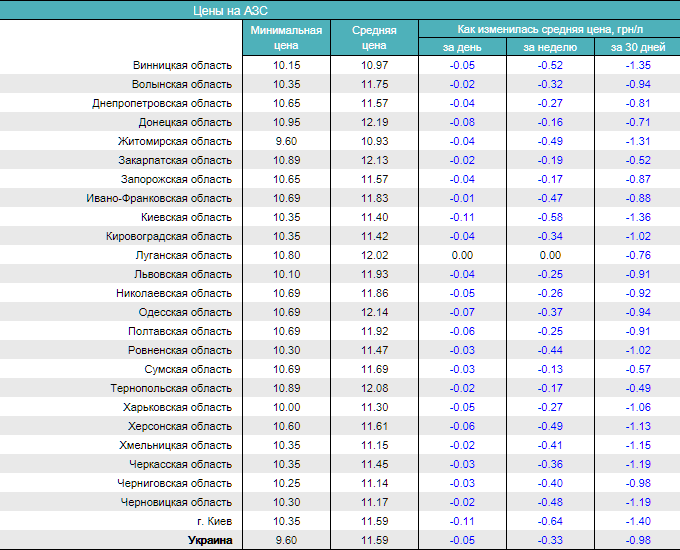Select the 'за день' column header
680x550 pixels.
point(462,47)
